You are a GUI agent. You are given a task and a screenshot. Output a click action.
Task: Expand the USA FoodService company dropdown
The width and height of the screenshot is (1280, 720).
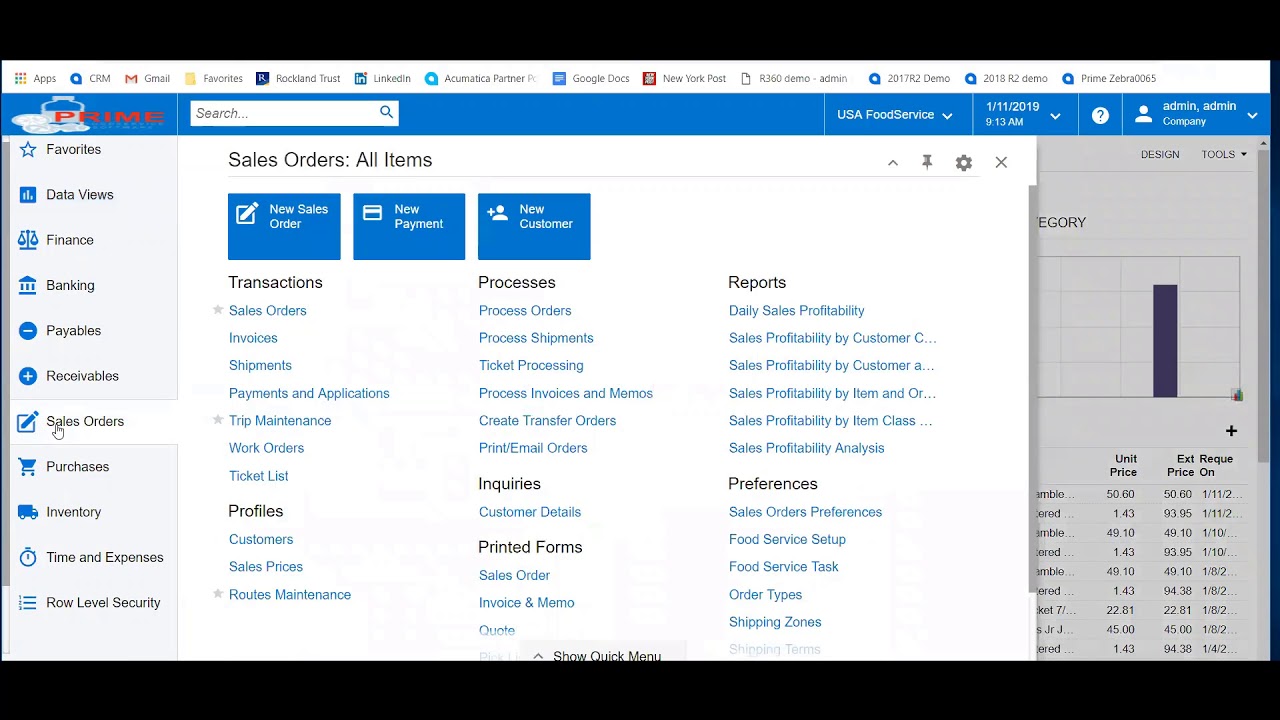tap(895, 115)
